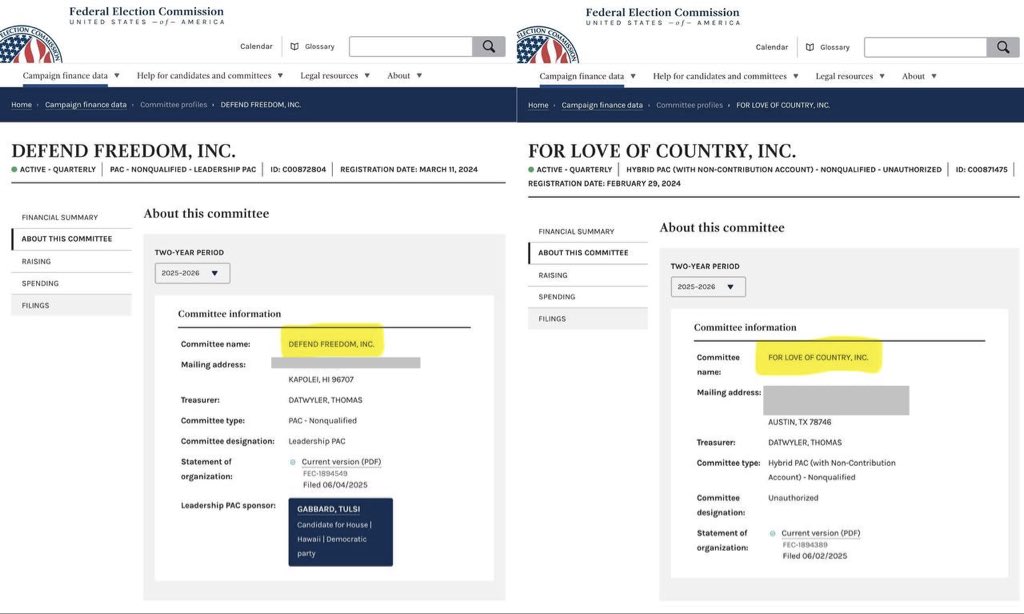This screenshot has height=614, width=1024.
Task: Select About This Committee tab for For Love of Country
Action: [x=588, y=253]
